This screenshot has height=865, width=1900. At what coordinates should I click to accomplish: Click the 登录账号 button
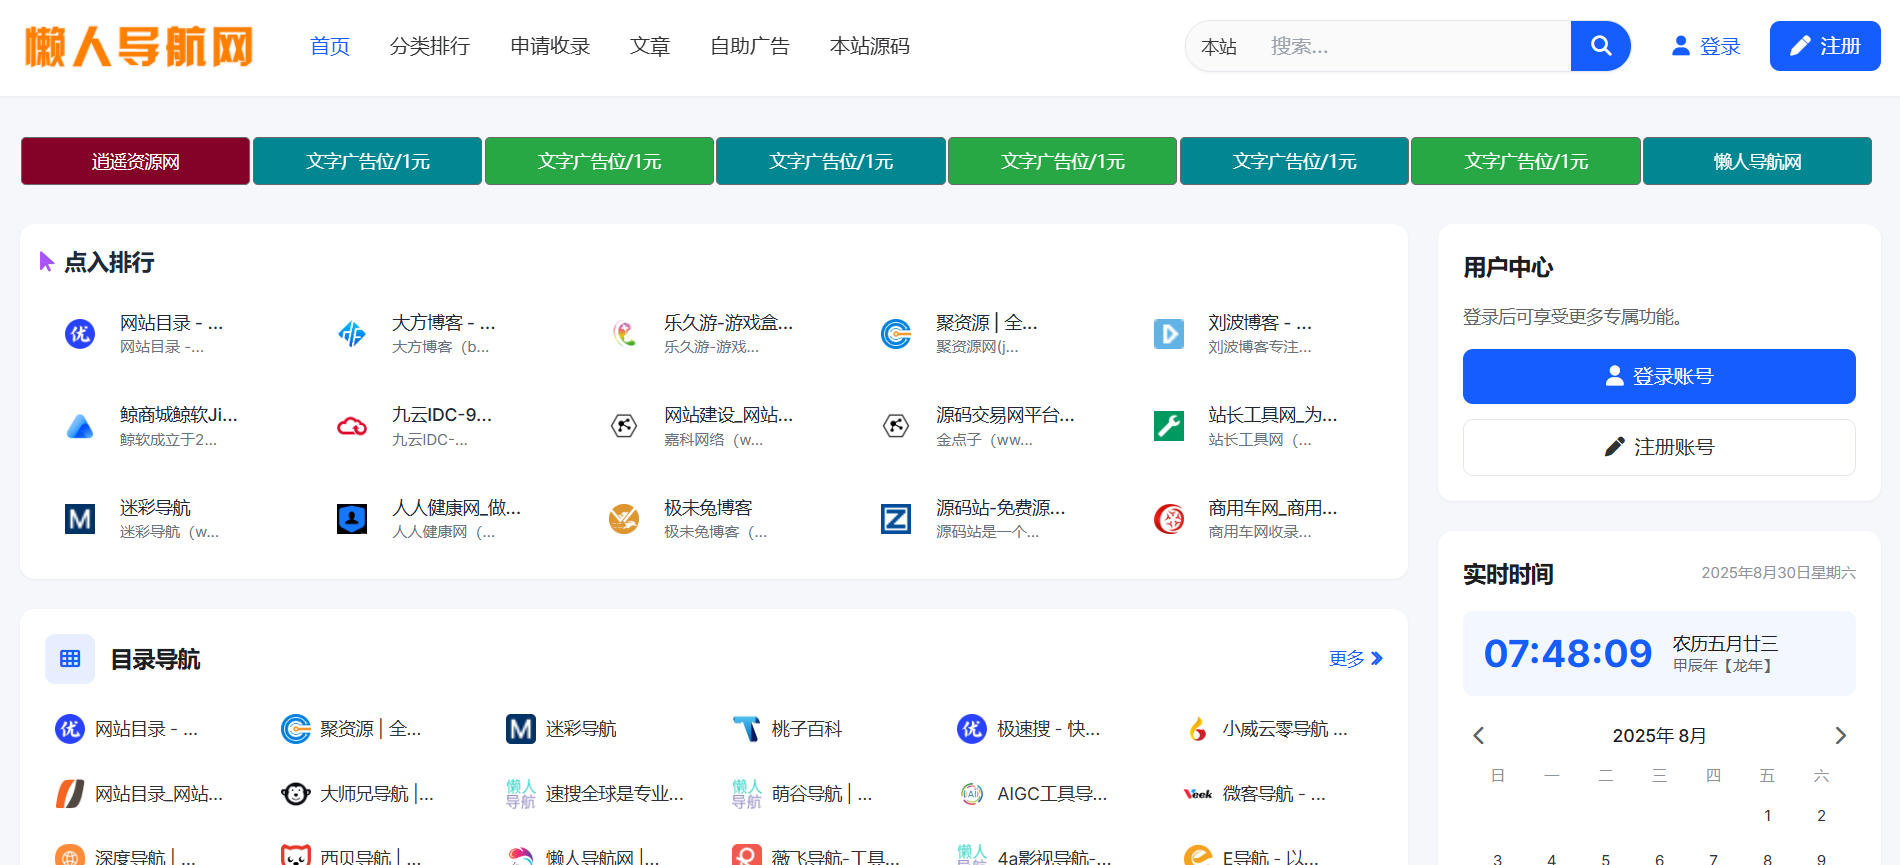click(1659, 376)
